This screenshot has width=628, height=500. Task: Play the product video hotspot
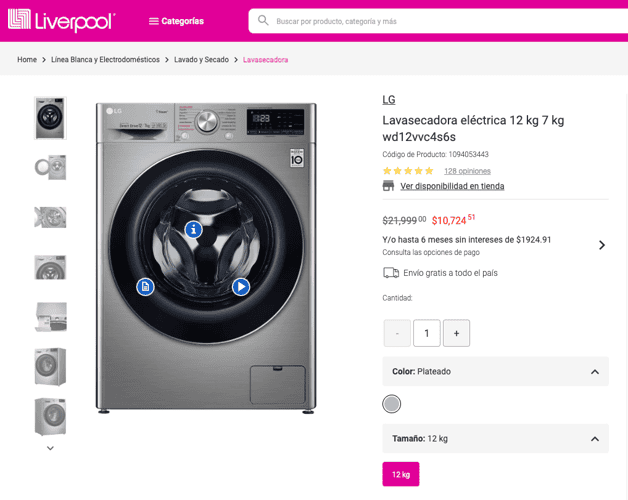[241, 287]
